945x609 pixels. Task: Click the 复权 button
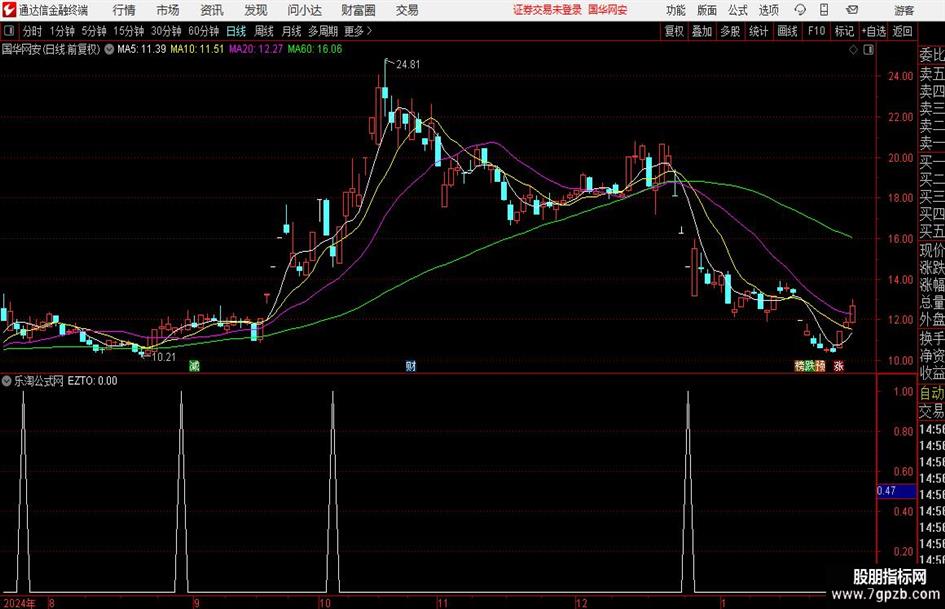(674, 31)
